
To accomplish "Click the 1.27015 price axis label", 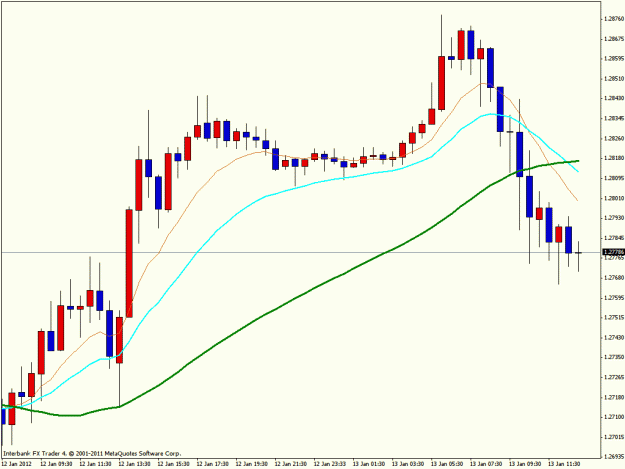I will [614, 437].
